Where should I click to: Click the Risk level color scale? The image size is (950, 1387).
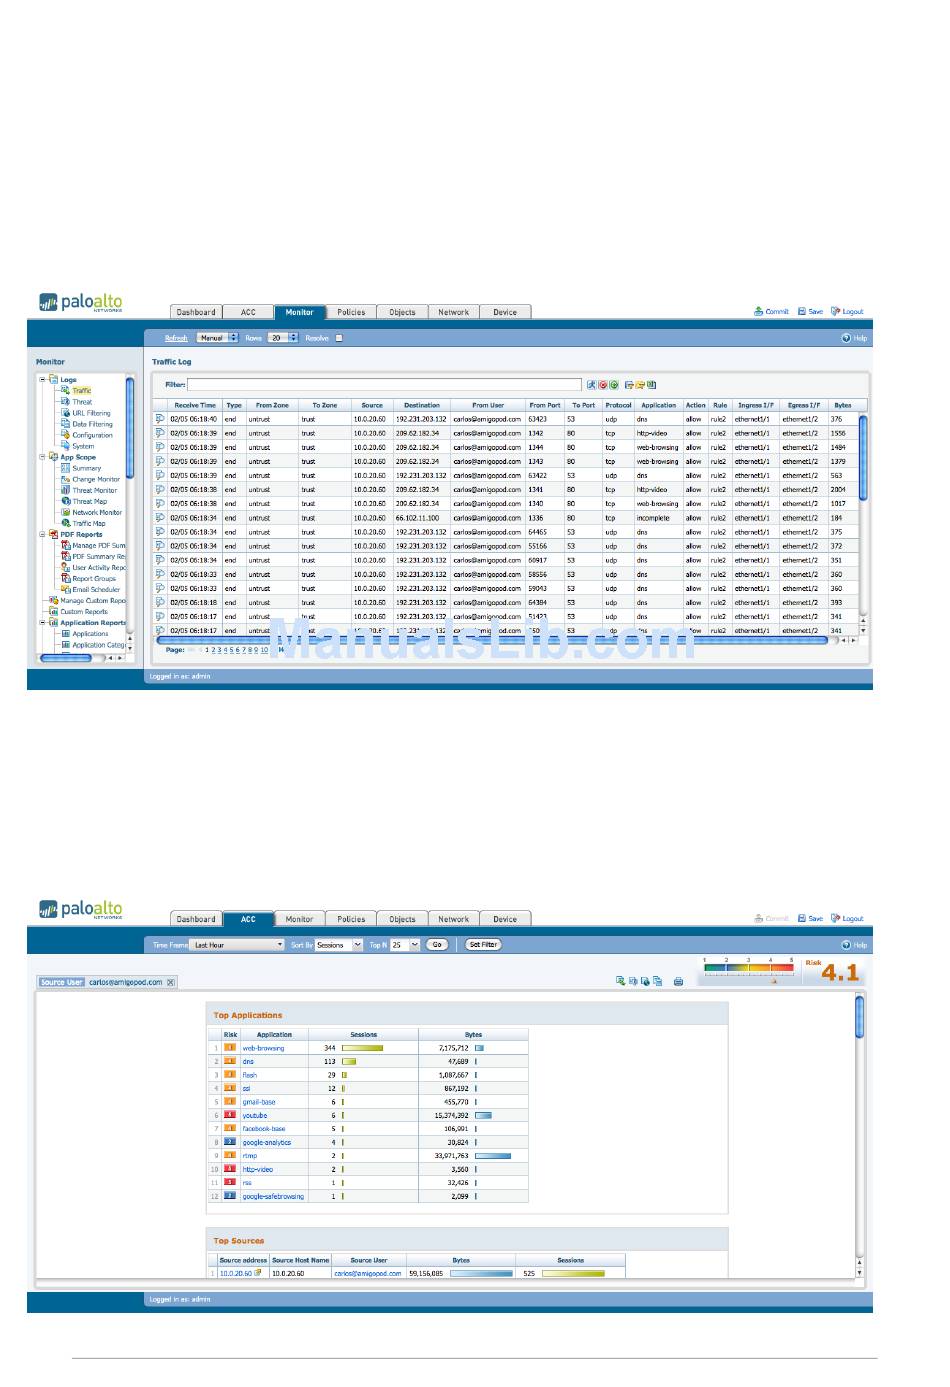click(x=748, y=968)
